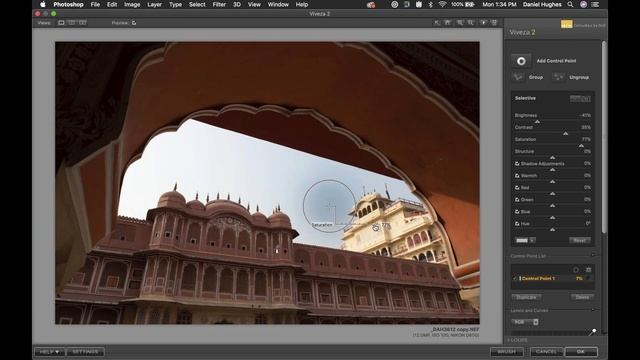Click the first zoom magnifier tool icon

(460, 23)
